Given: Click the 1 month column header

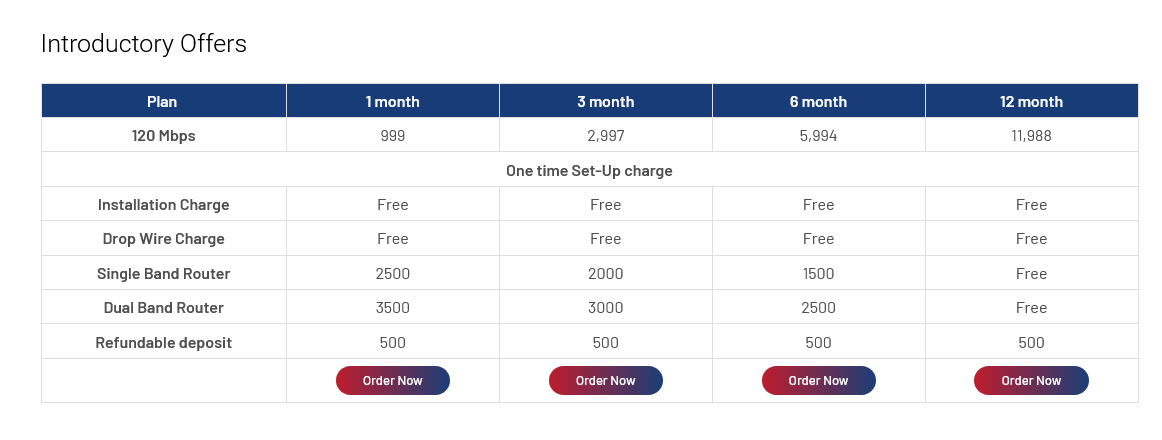Looking at the screenshot, I should (392, 102).
